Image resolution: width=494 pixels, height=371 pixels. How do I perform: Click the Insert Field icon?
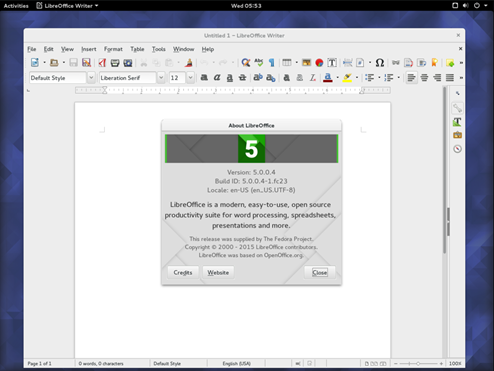[x=360, y=62]
